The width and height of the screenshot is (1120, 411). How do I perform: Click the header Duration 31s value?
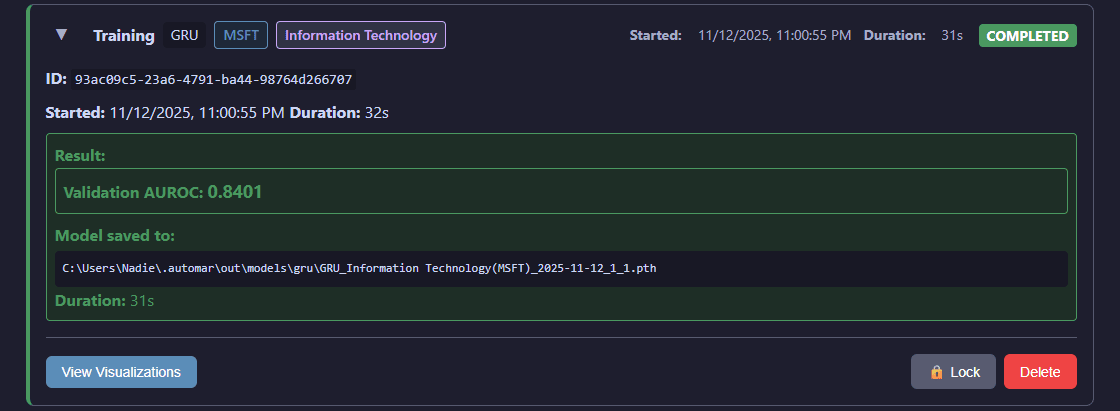[x=952, y=35]
